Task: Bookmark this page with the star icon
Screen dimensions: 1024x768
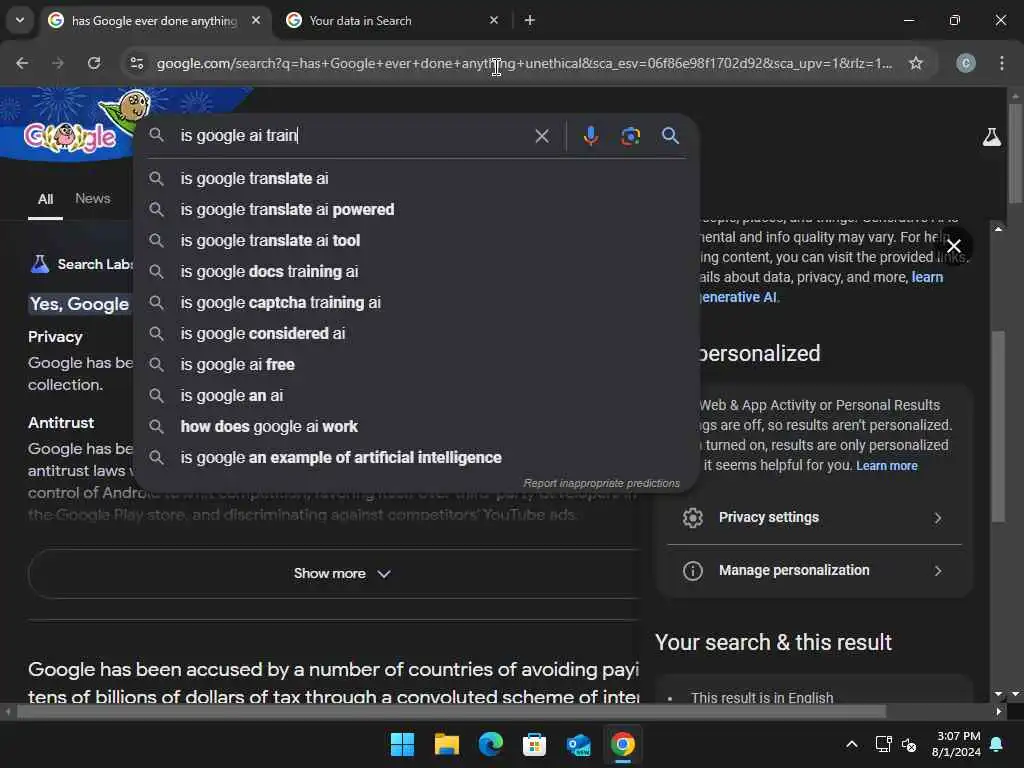Action: point(916,63)
